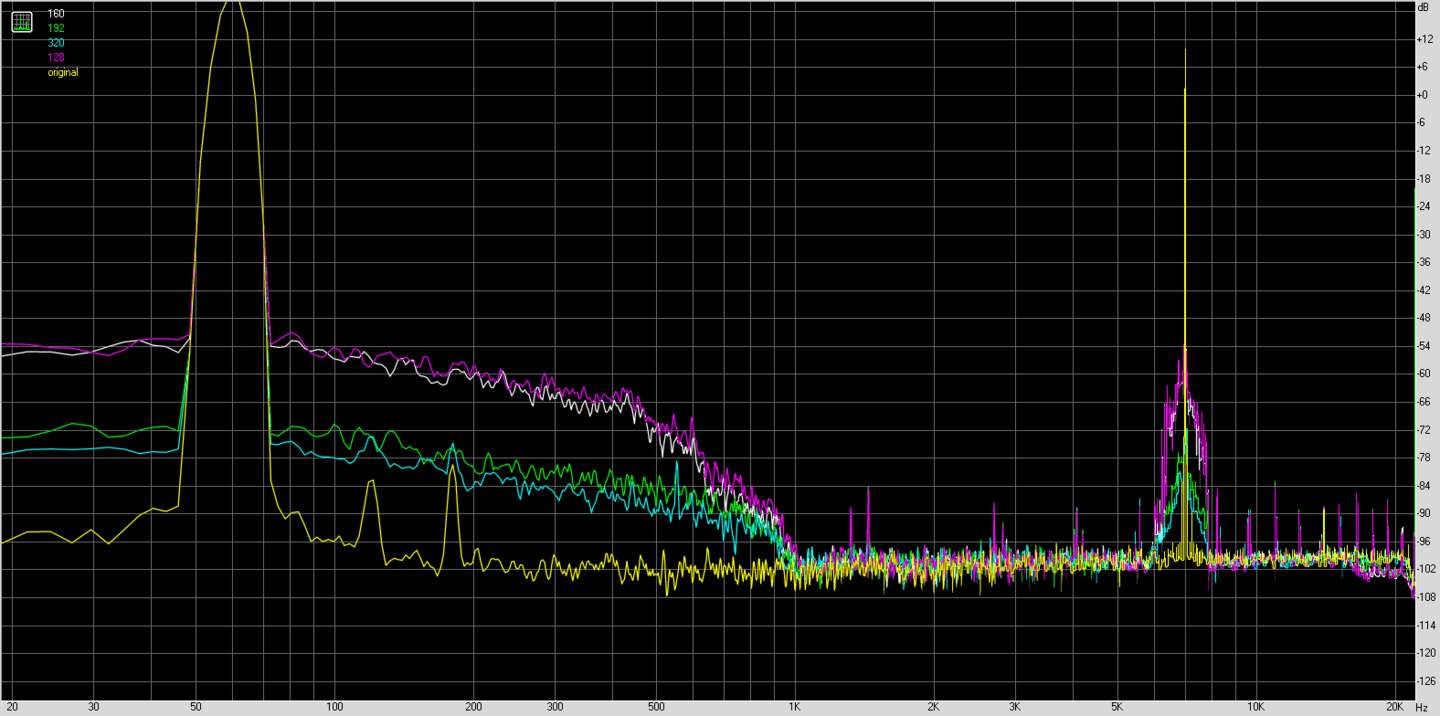
Task: Click the "50" frequency axis label
Action: pos(195,707)
